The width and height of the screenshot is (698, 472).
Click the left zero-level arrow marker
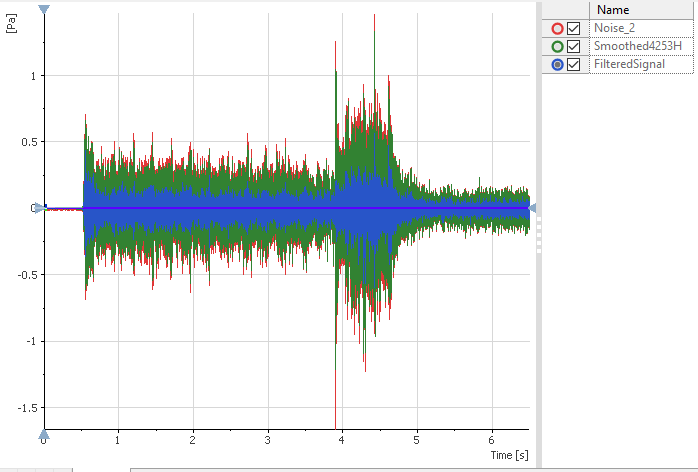pyautogui.click(x=37, y=208)
